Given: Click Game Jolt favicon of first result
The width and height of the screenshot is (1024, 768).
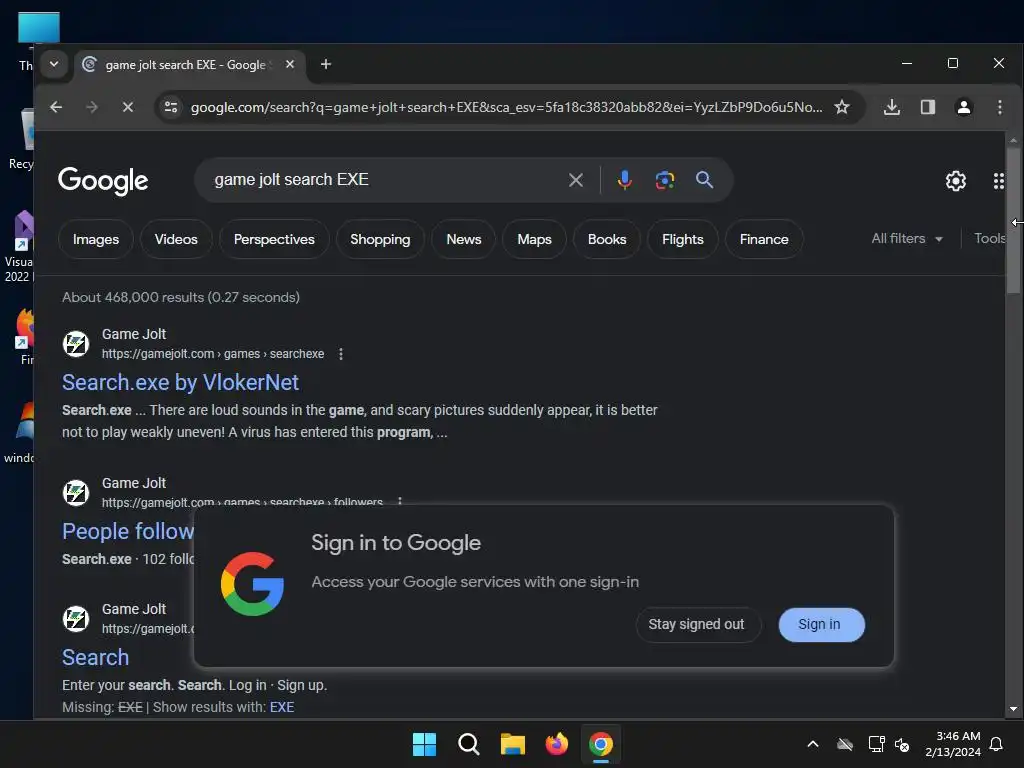Looking at the screenshot, I should click(76, 344).
